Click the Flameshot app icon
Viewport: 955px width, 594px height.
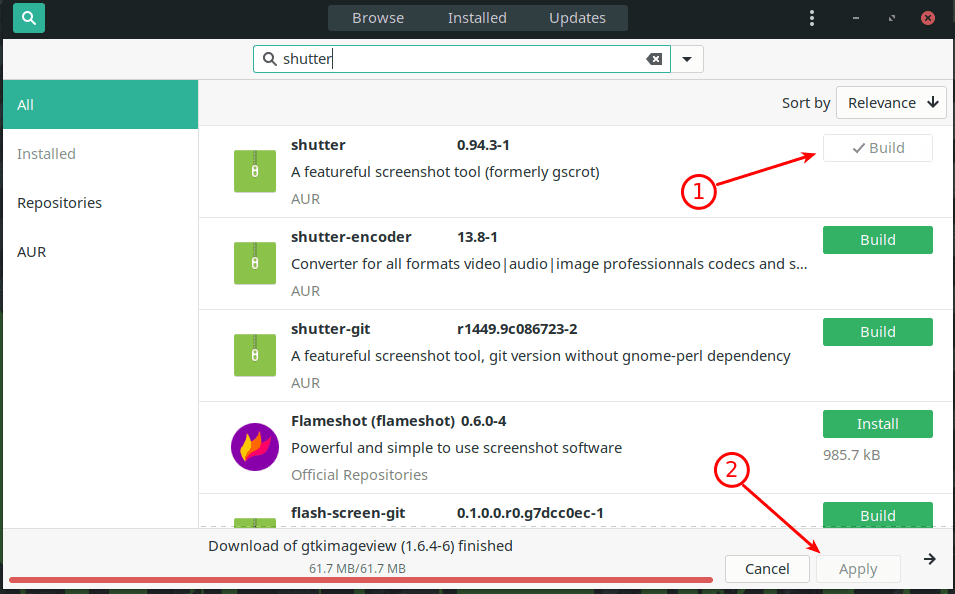tap(255, 447)
